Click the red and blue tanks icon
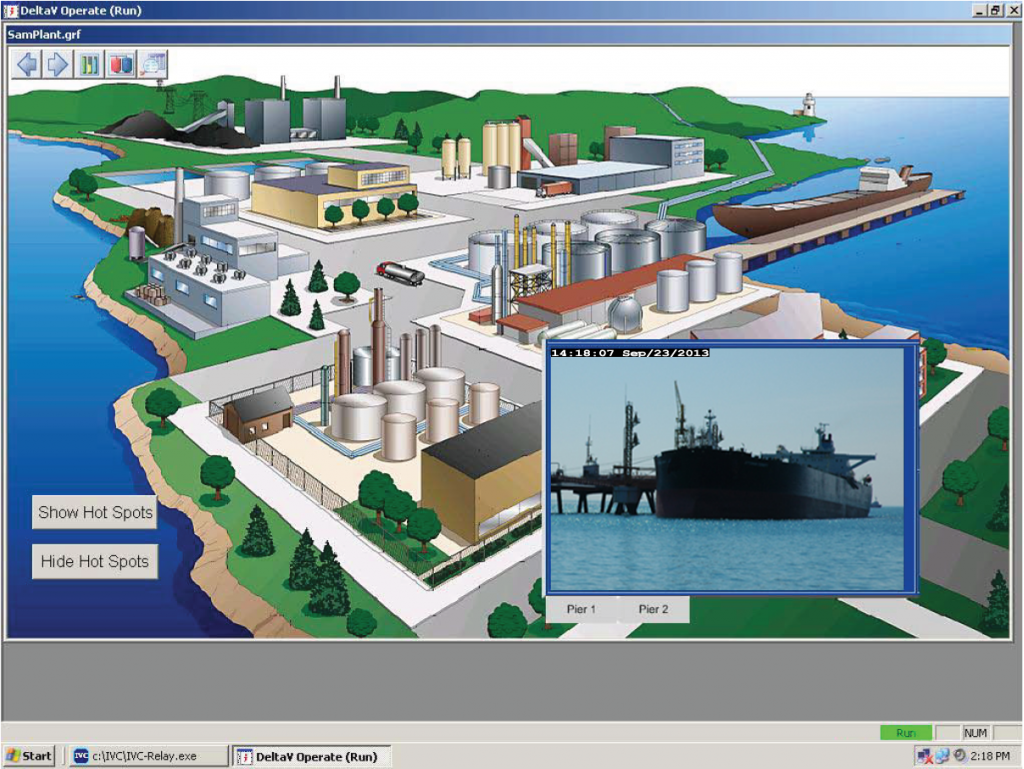This screenshot has height=769, width=1024. 121,65
